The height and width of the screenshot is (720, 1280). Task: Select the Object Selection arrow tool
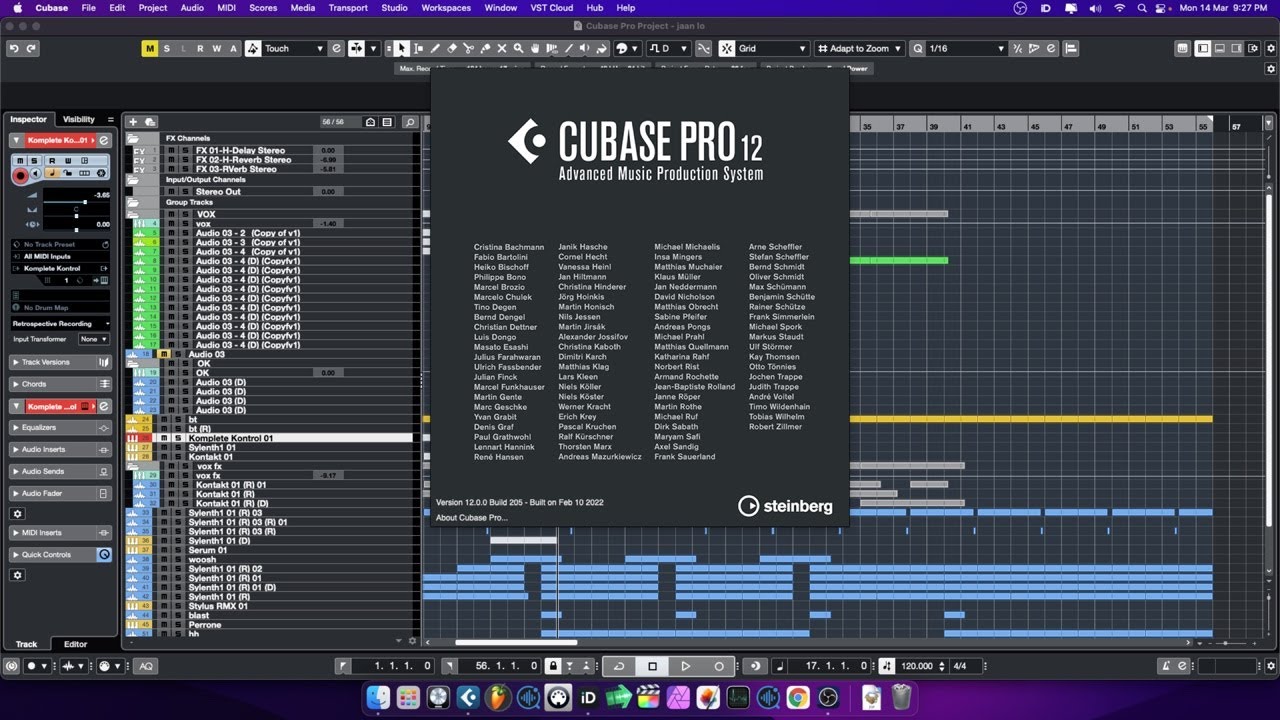[x=401, y=48]
